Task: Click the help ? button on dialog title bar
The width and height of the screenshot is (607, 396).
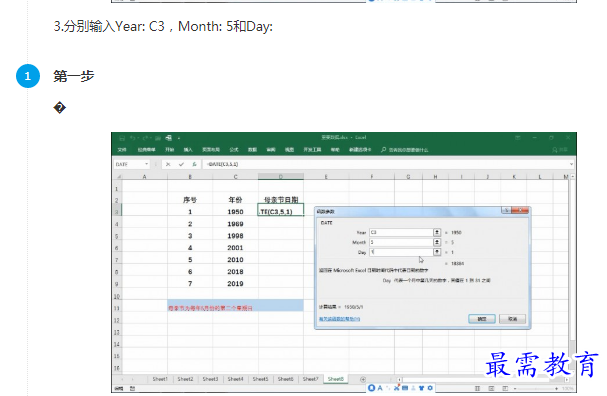Action: [x=506, y=211]
